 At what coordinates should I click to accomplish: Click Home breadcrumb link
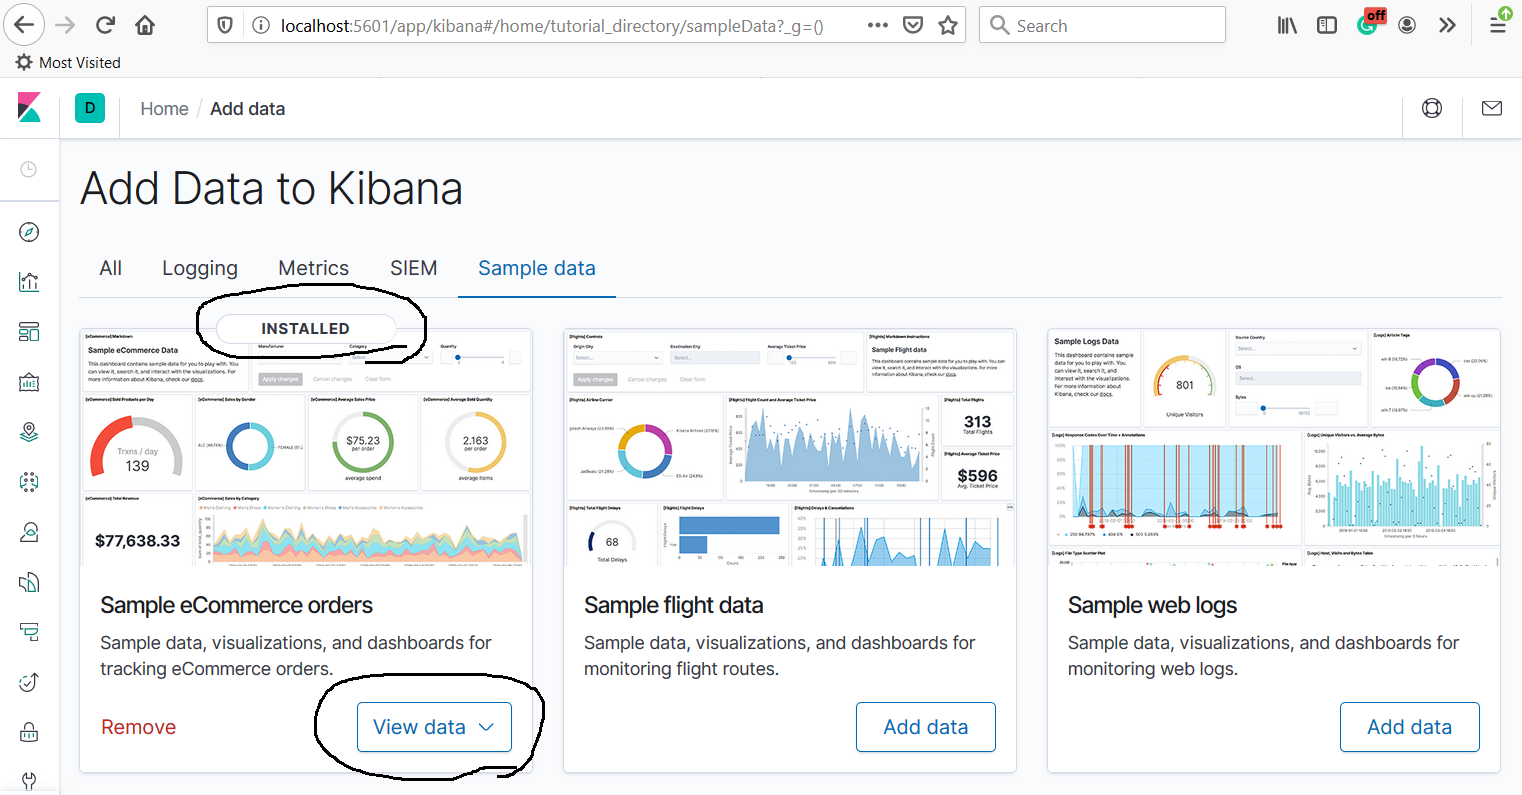click(x=164, y=109)
